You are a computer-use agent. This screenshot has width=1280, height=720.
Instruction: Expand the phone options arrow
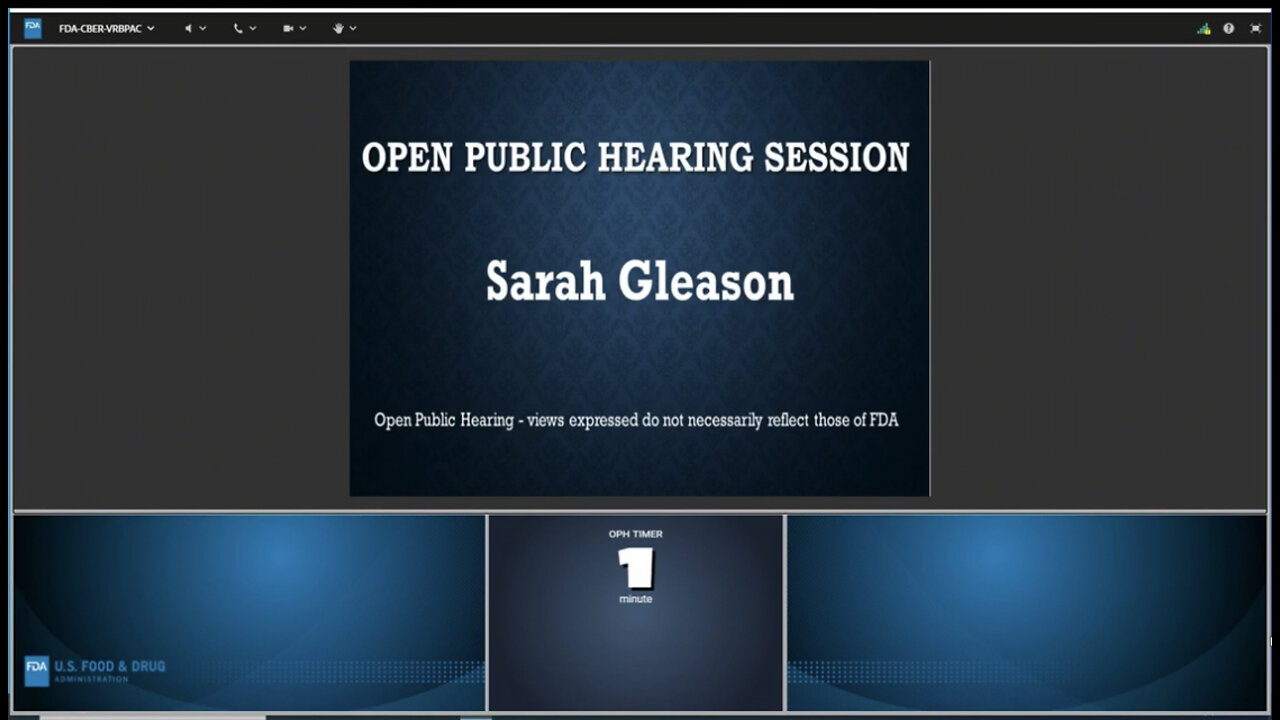pos(253,28)
